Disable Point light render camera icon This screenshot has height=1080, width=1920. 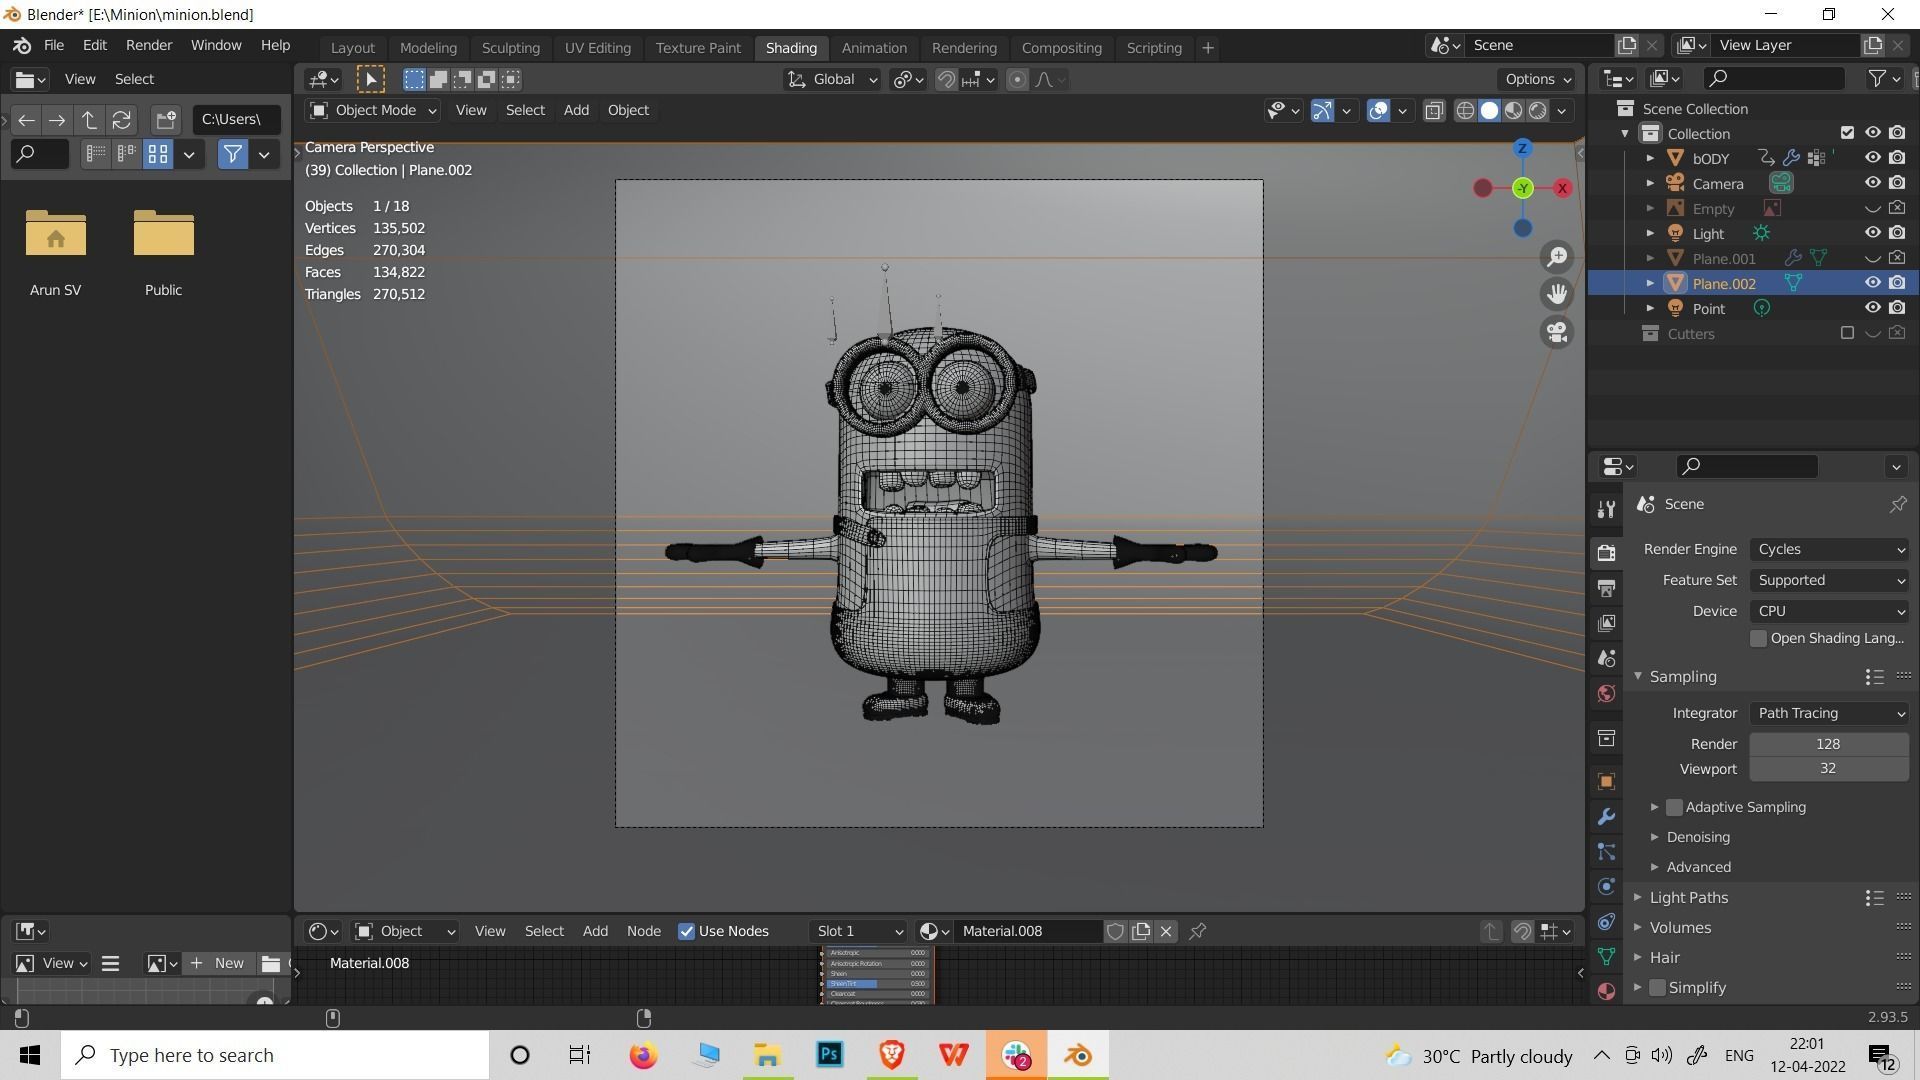click(1897, 308)
